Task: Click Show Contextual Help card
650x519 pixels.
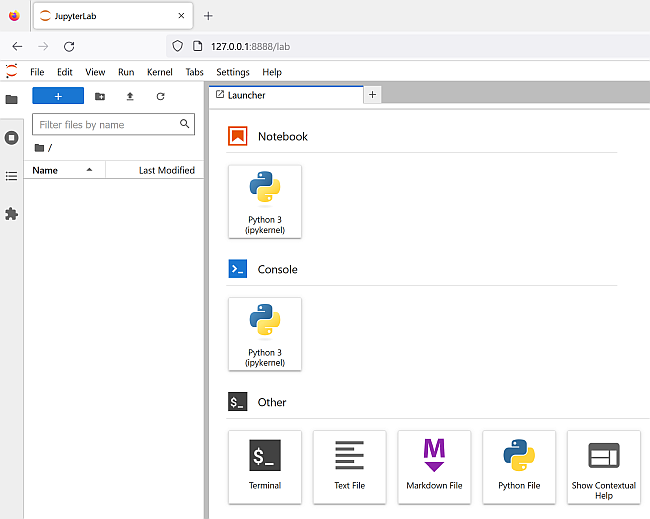Action: pos(604,467)
